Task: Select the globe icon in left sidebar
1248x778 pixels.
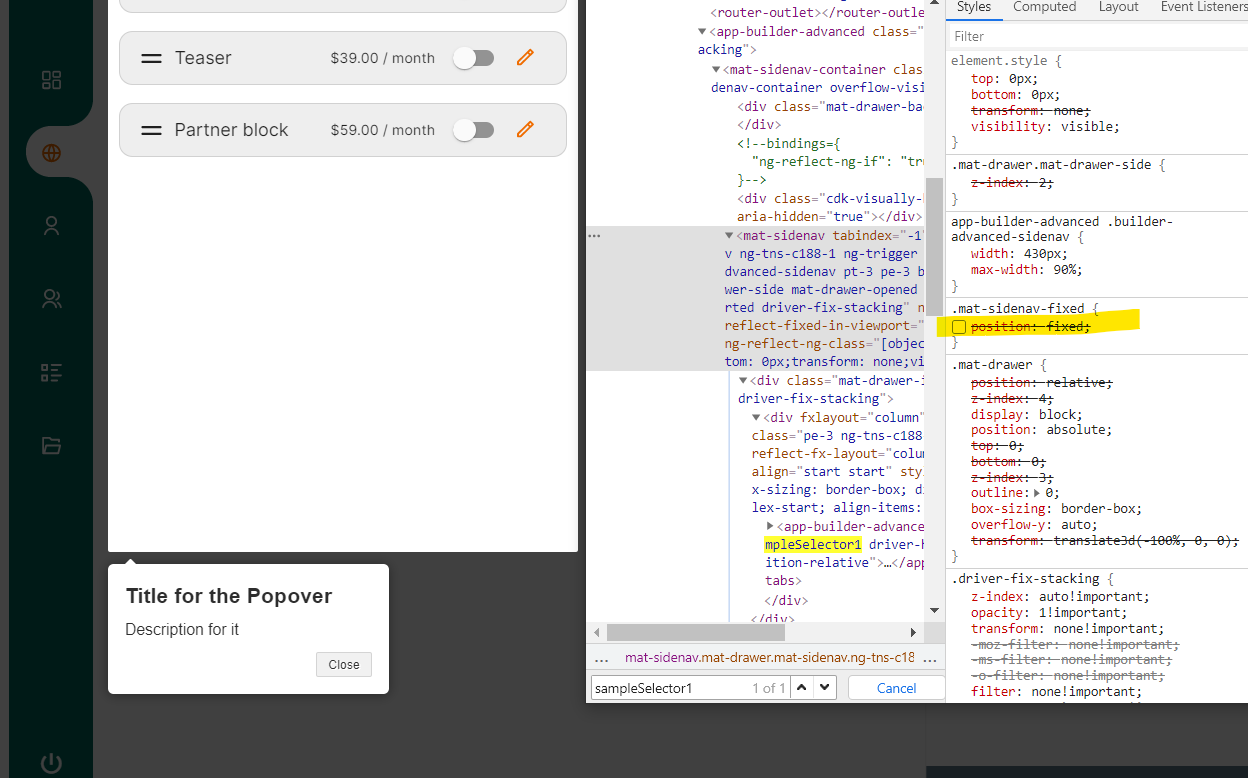Action: [x=51, y=152]
